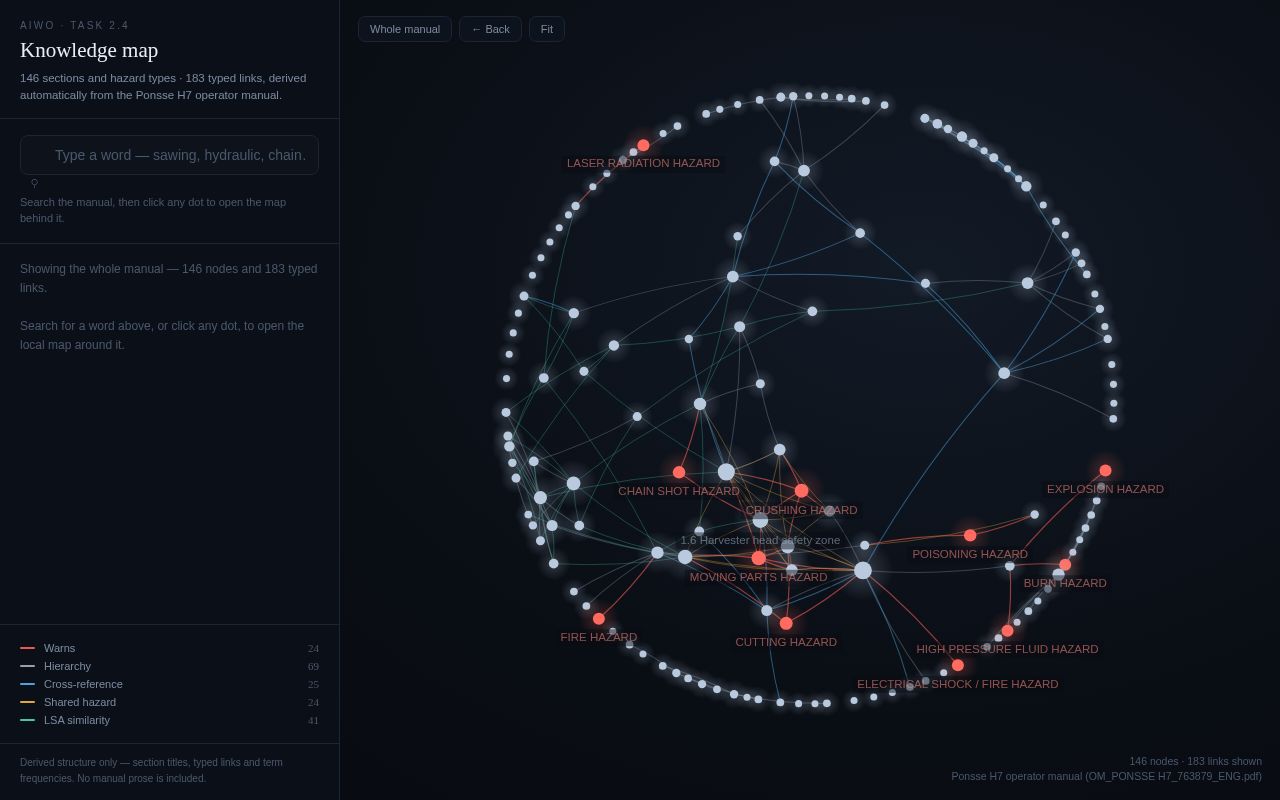Open the red Crushing Hazard dot

tap(801, 491)
